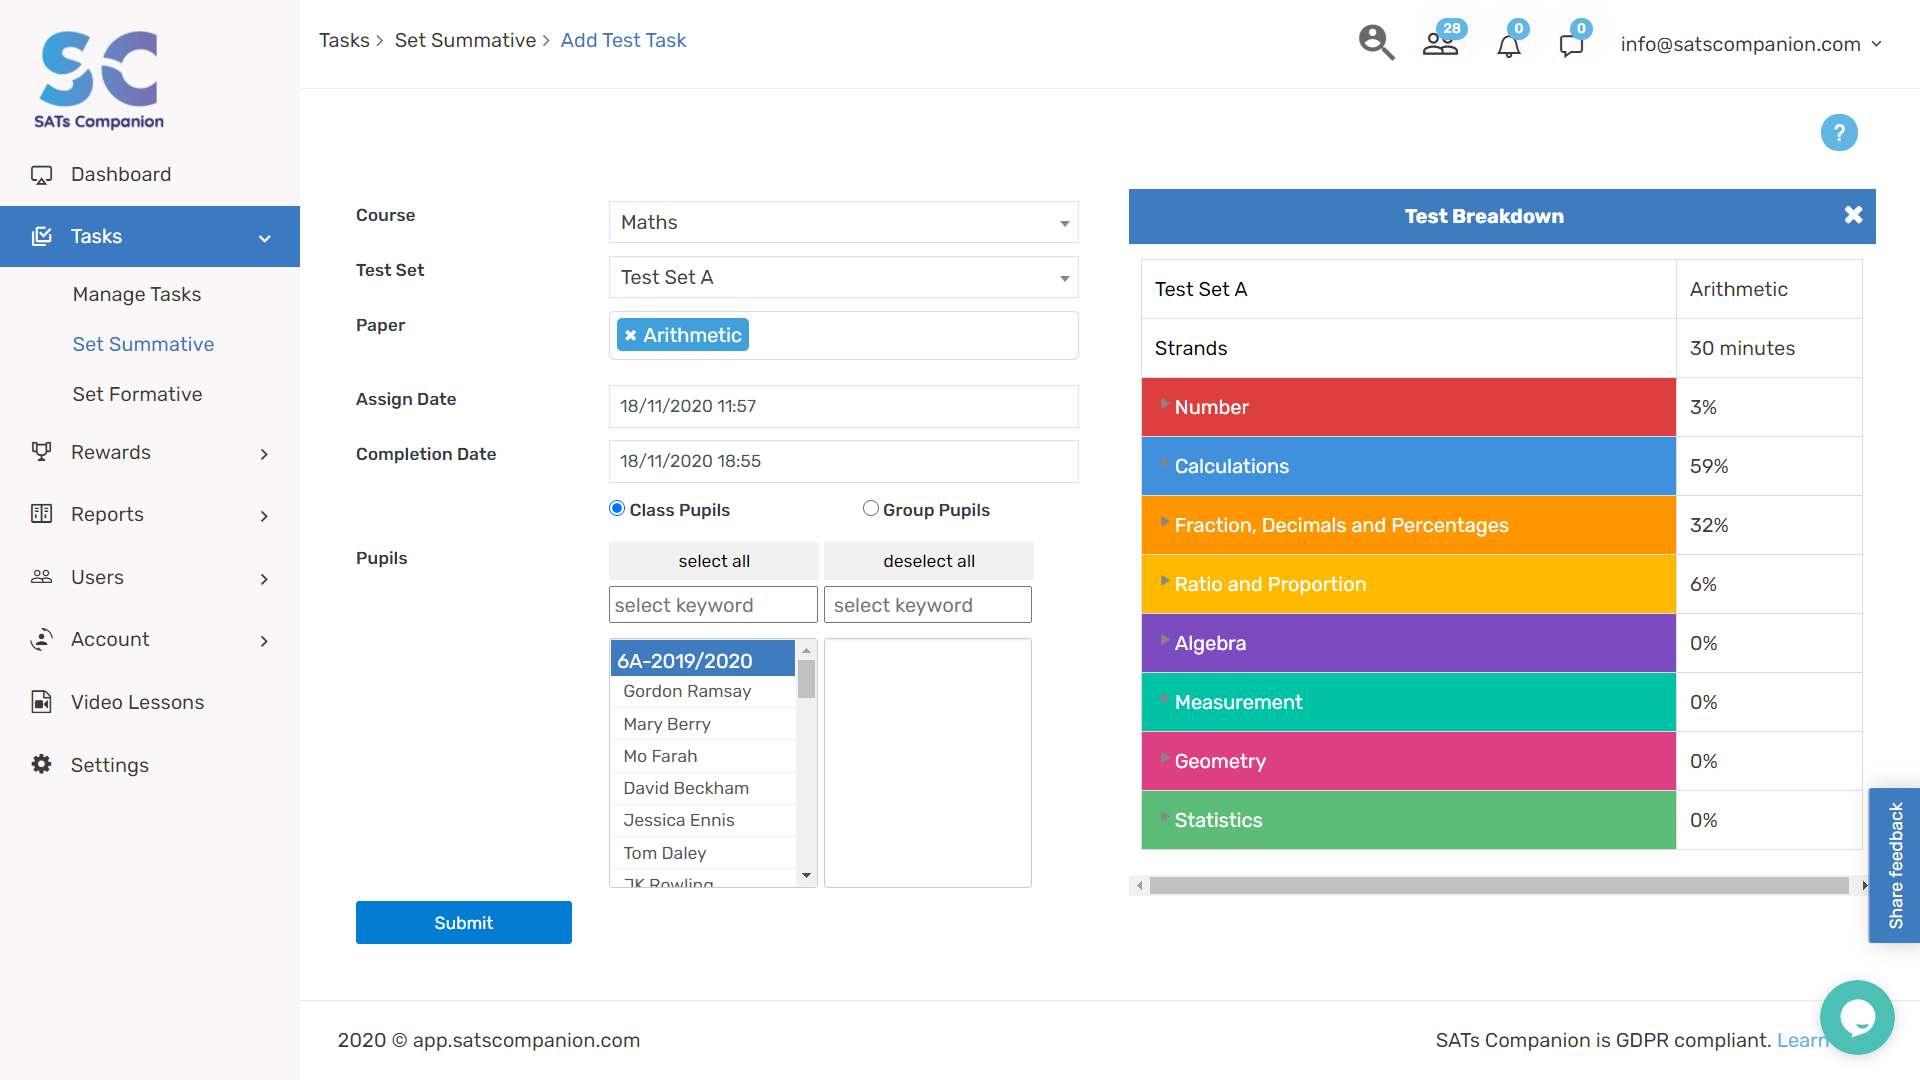Click the Submit button
The width and height of the screenshot is (1920, 1080).
pos(464,922)
